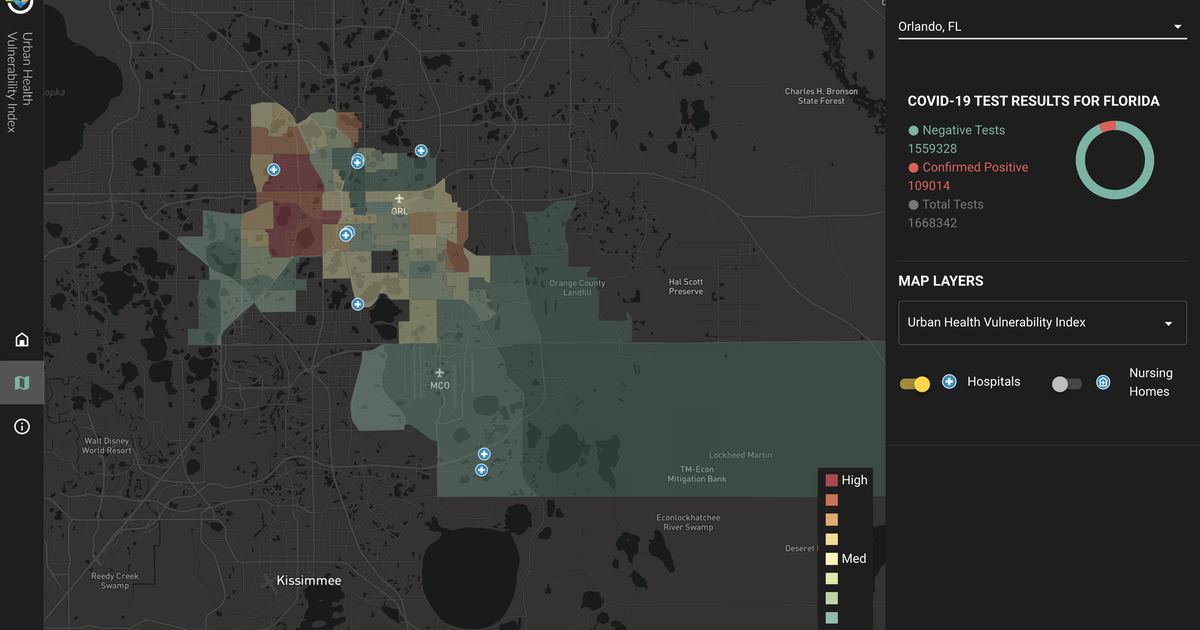Click the Hospitals layer label
The width and height of the screenshot is (1200, 630).
pyautogui.click(x=994, y=382)
